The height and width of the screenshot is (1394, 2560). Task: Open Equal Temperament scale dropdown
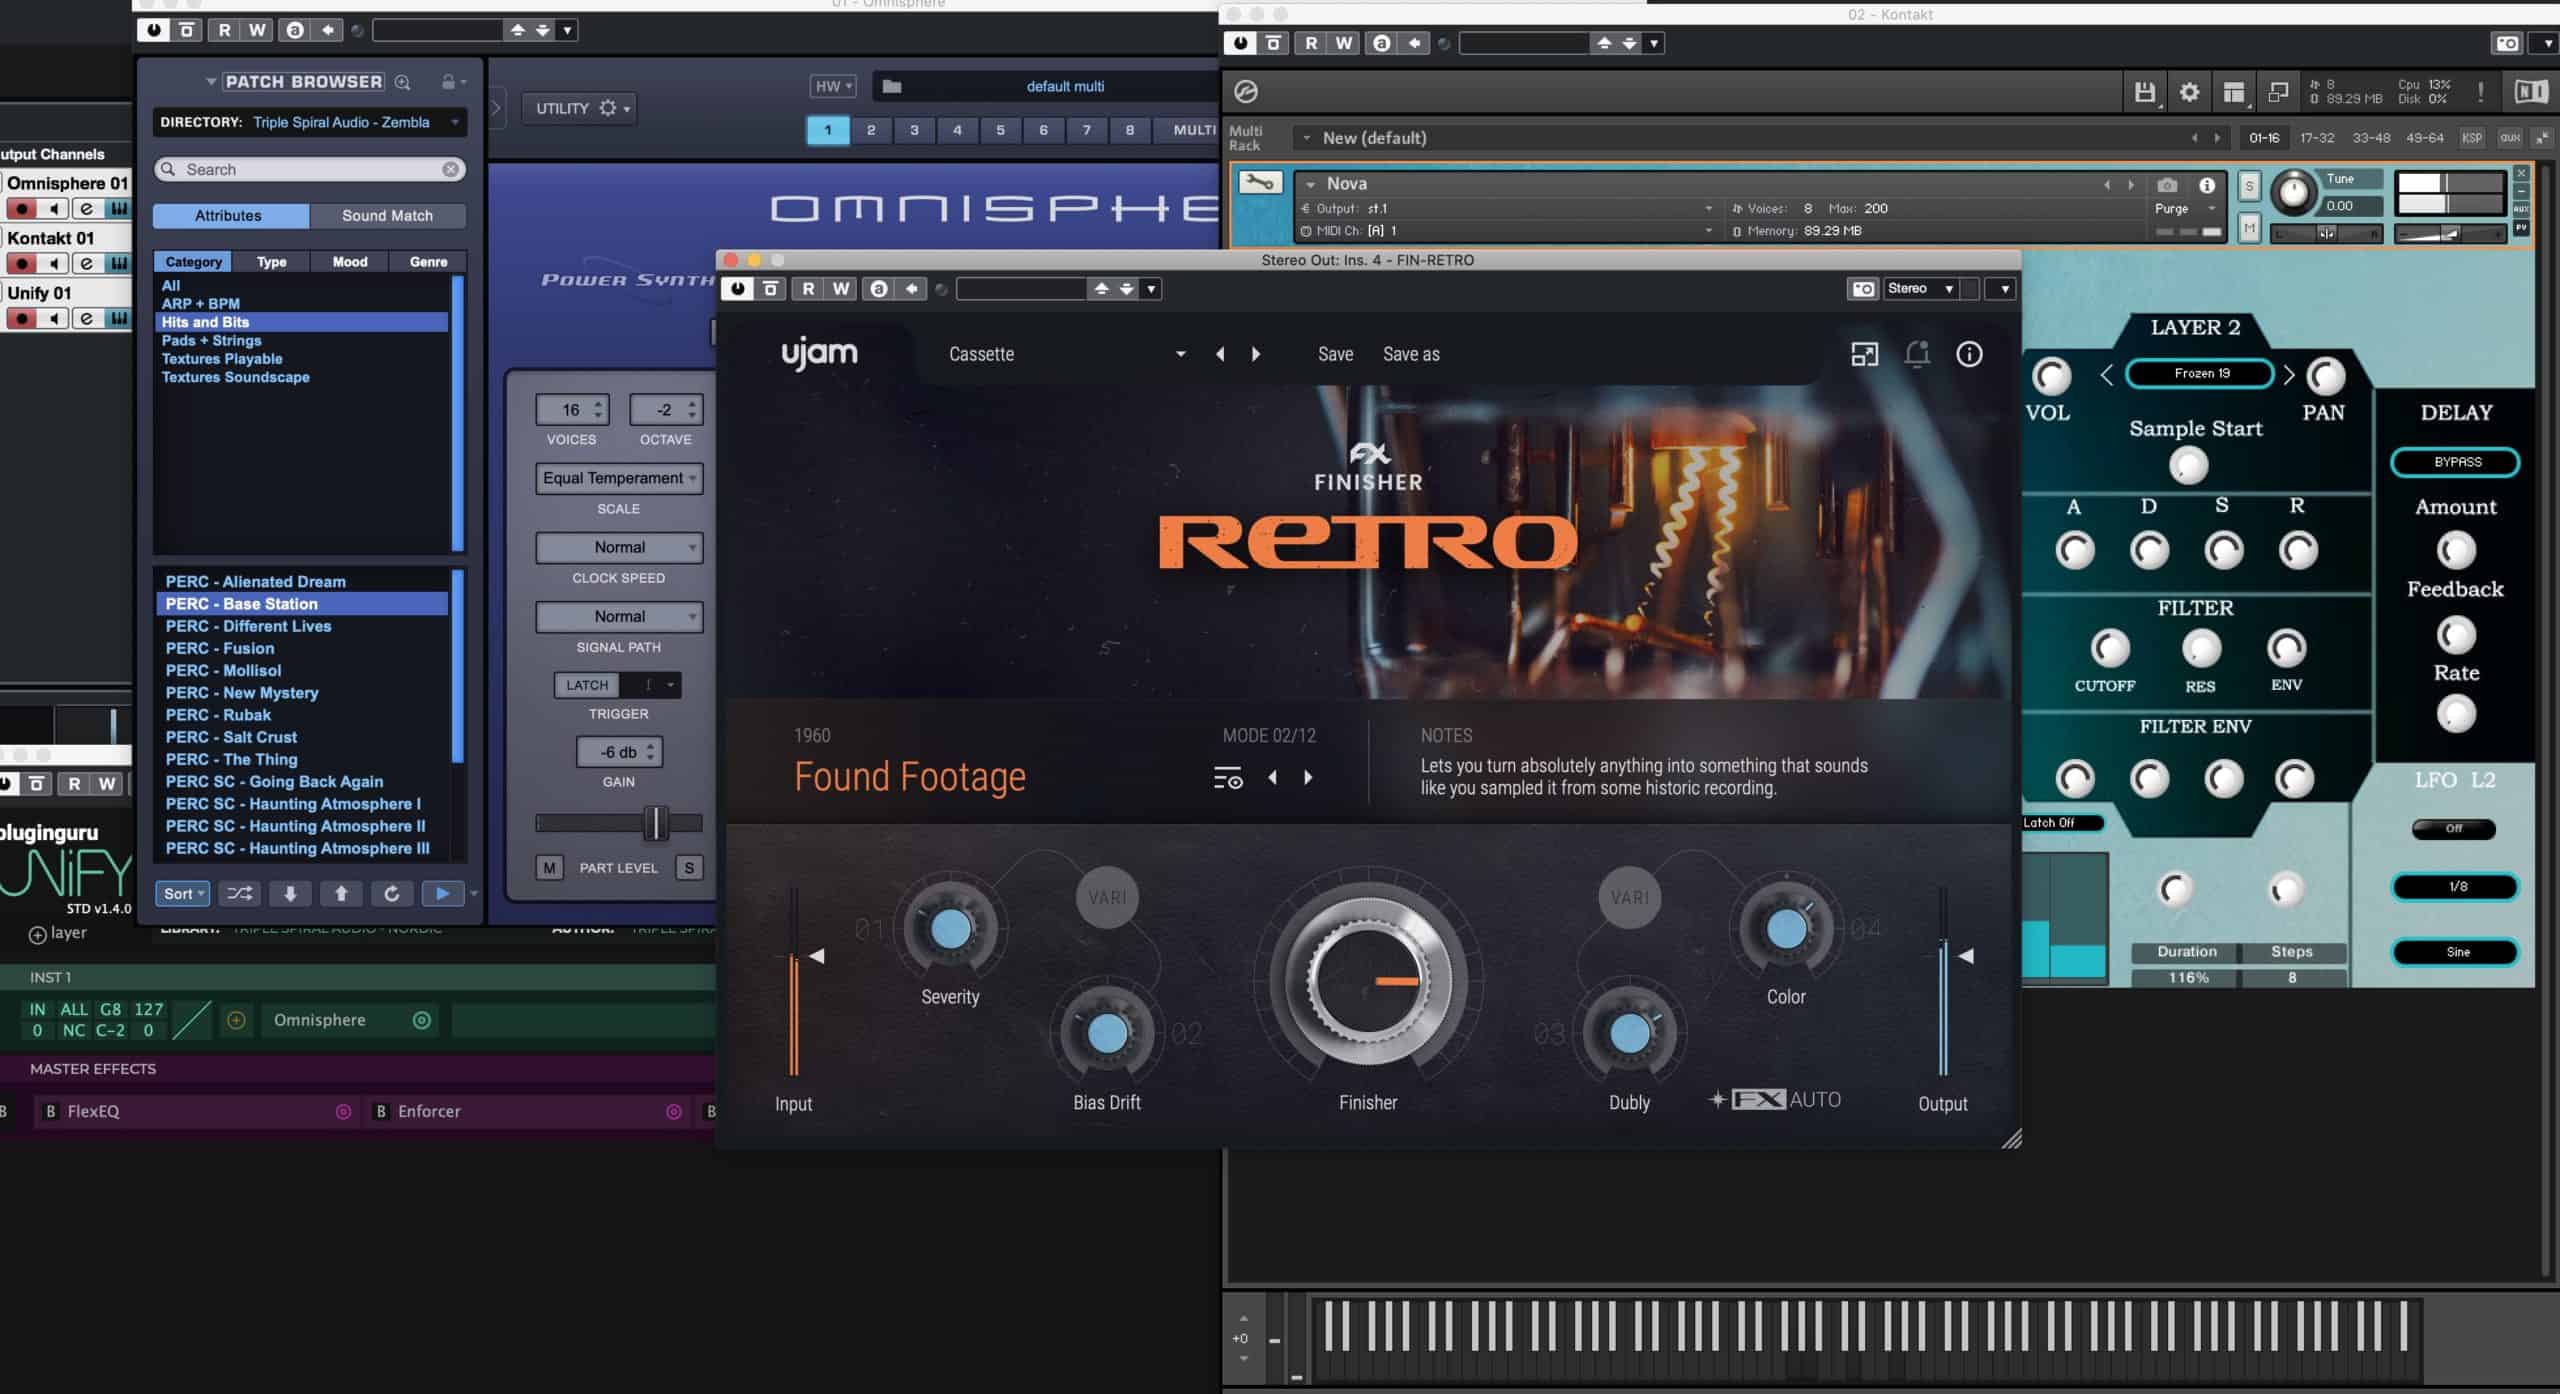coord(619,478)
